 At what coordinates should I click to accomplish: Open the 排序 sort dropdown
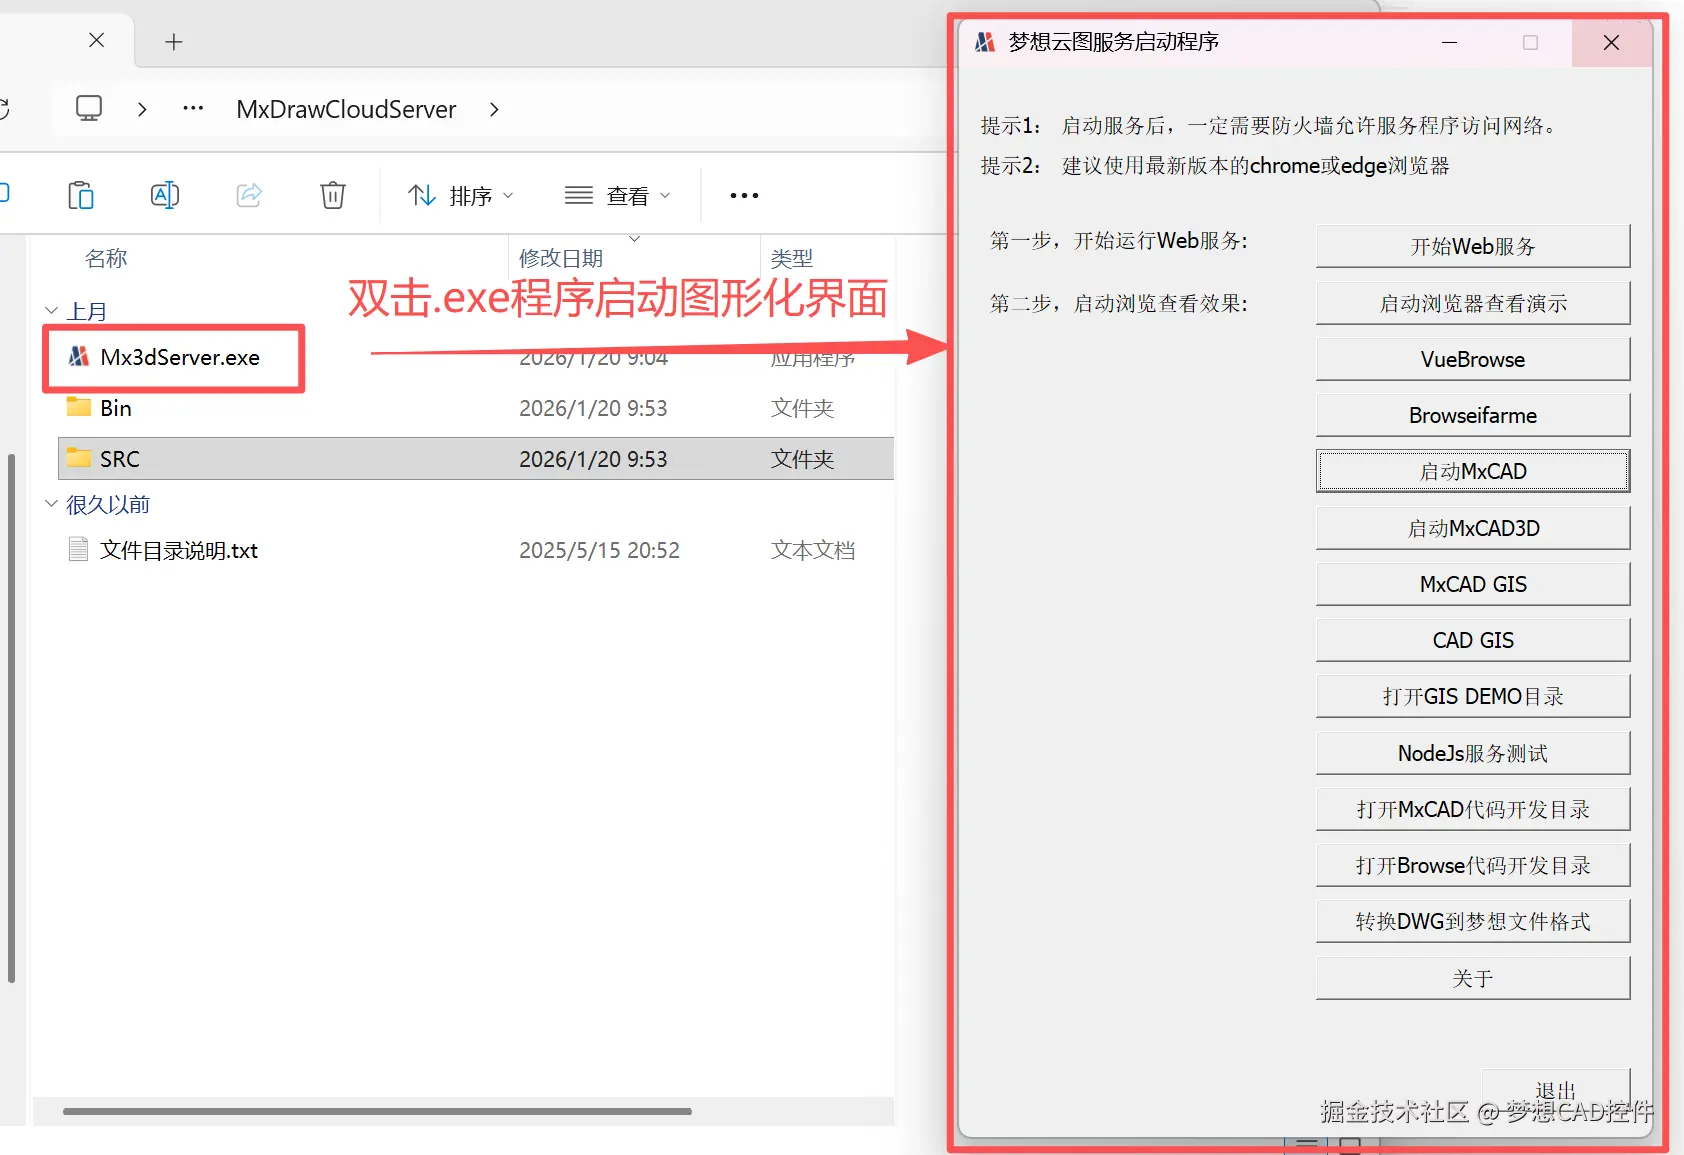[x=461, y=196]
